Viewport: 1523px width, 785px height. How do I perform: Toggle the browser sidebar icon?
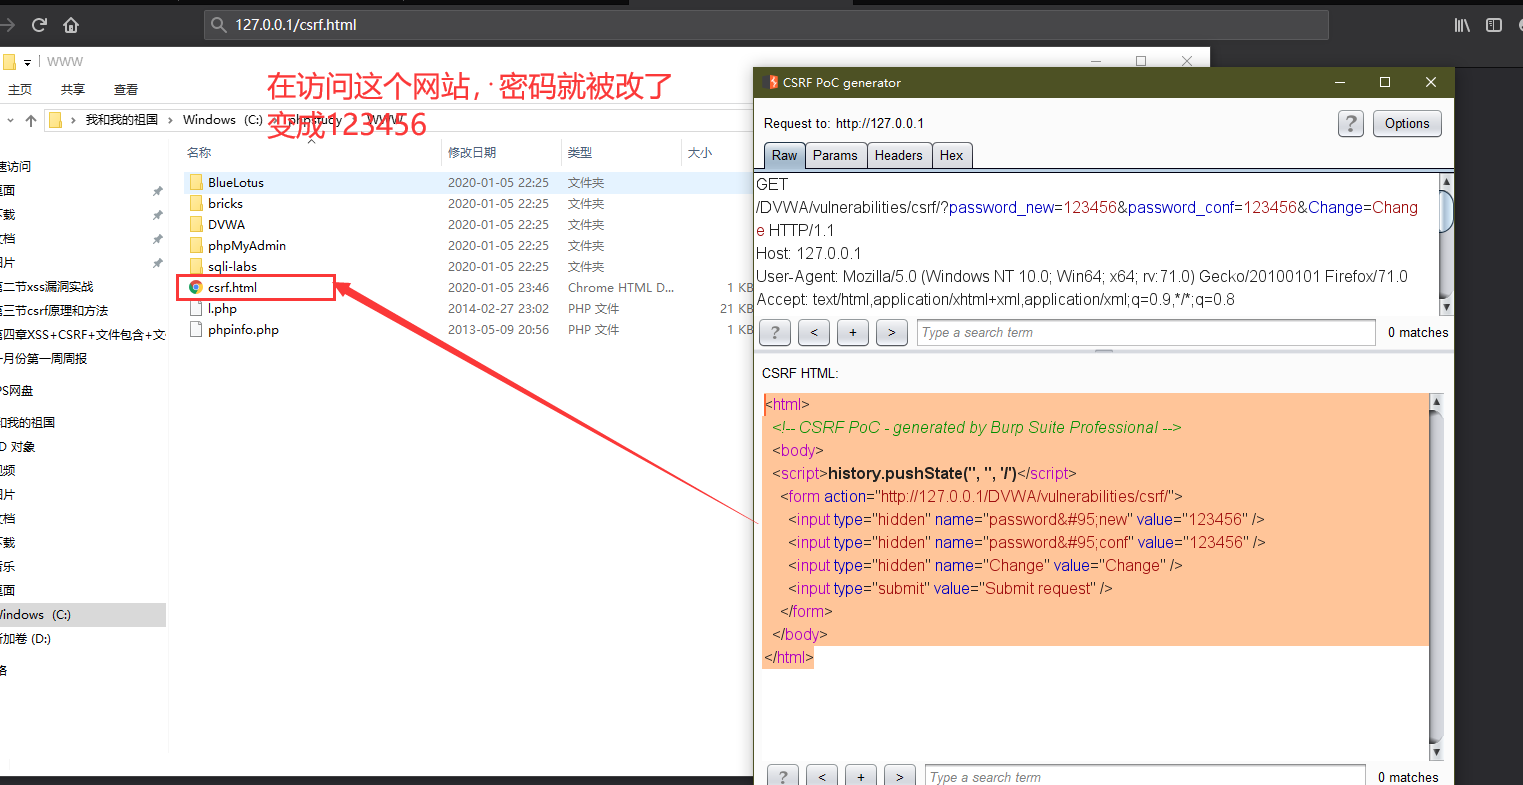1494,25
